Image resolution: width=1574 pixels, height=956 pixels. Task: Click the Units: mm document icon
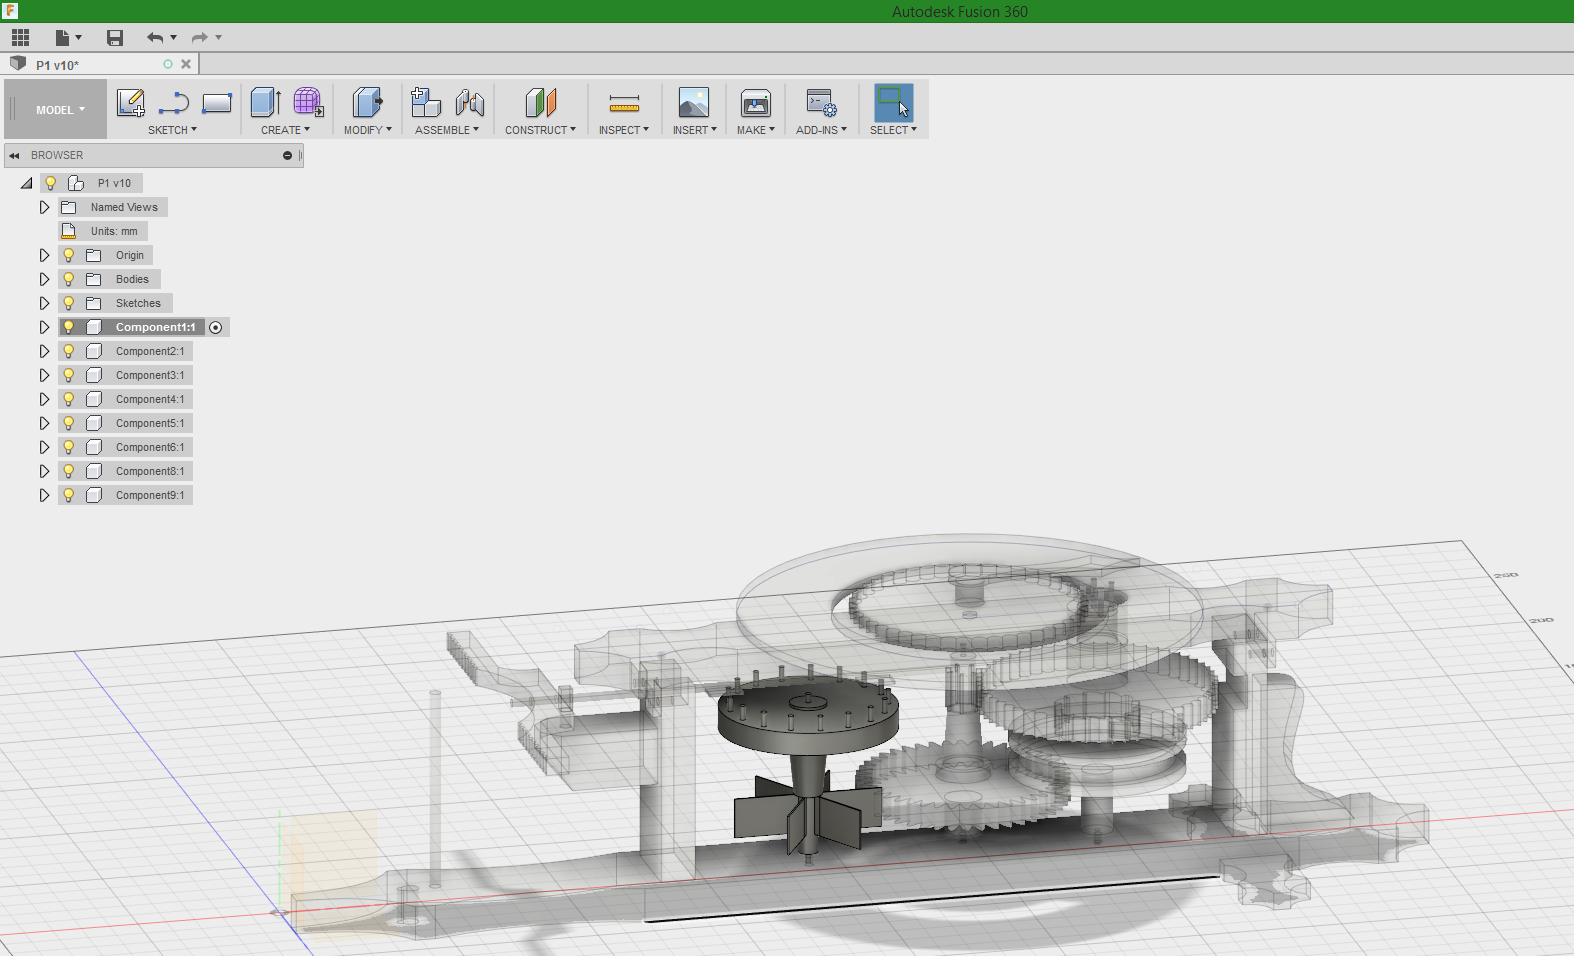point(69,231)
